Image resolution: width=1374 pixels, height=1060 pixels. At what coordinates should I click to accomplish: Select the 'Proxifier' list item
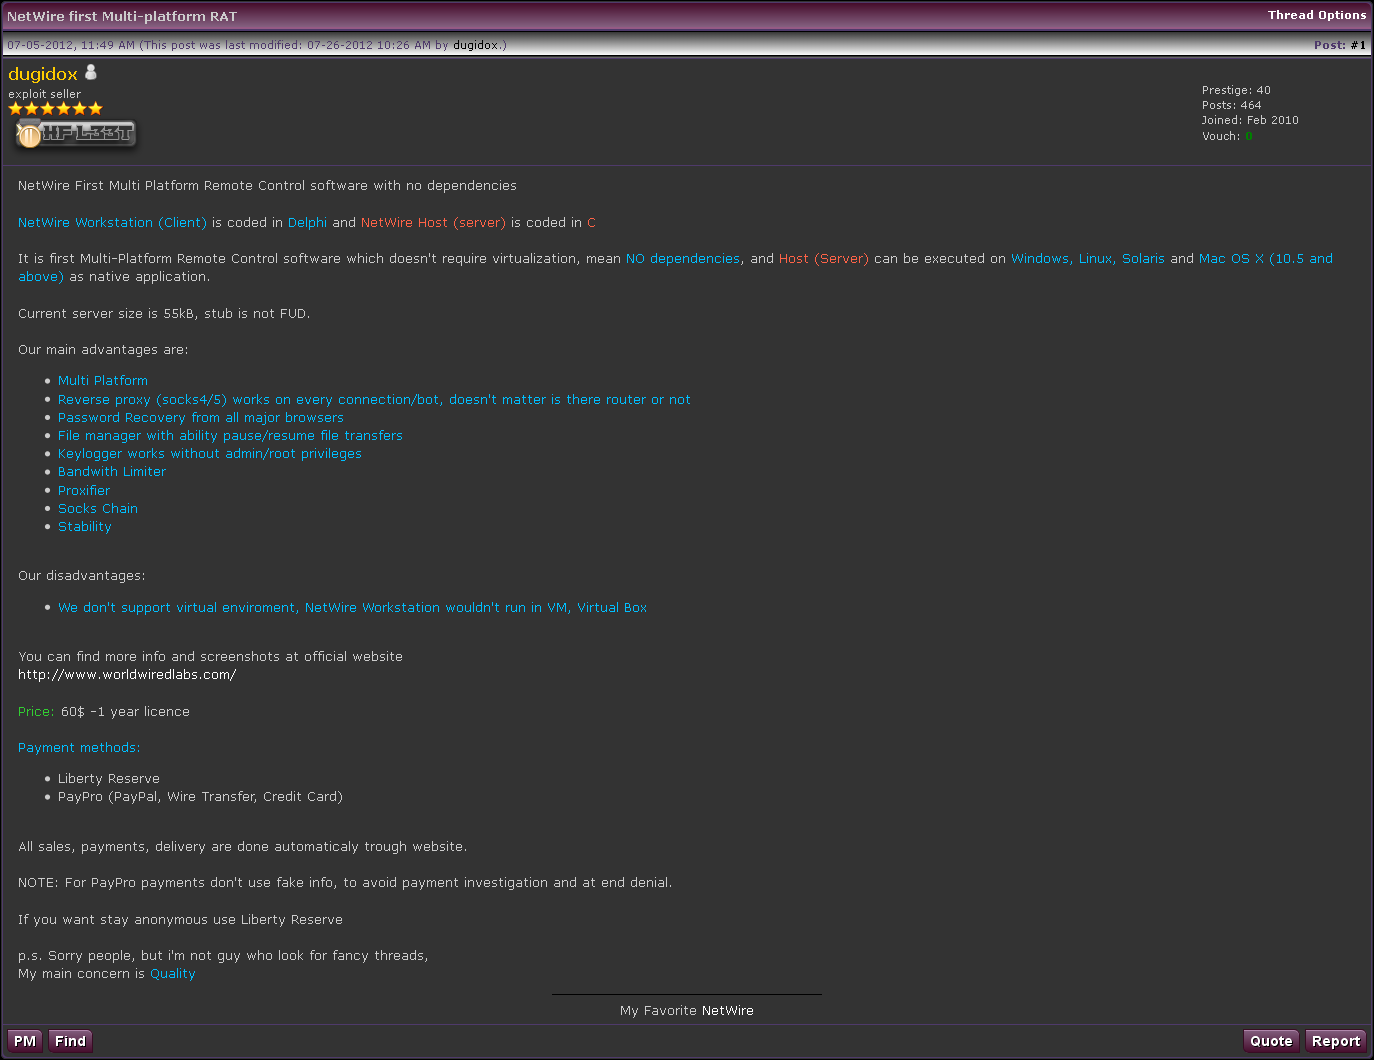pos(84,491)
